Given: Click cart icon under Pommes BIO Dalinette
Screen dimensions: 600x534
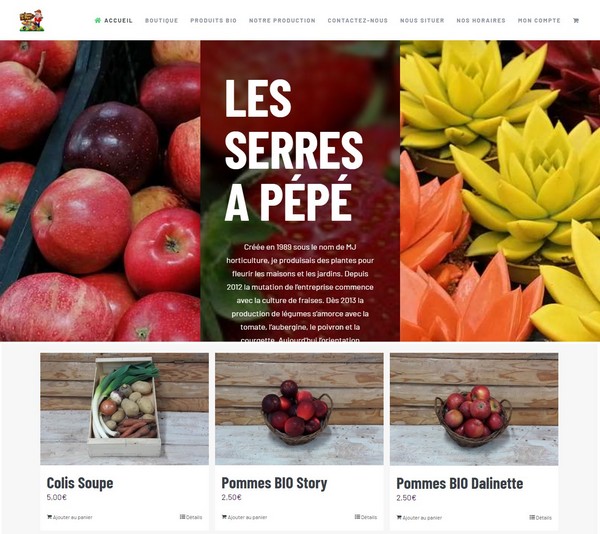Looking at the screenshot, I should pos(399,517).
